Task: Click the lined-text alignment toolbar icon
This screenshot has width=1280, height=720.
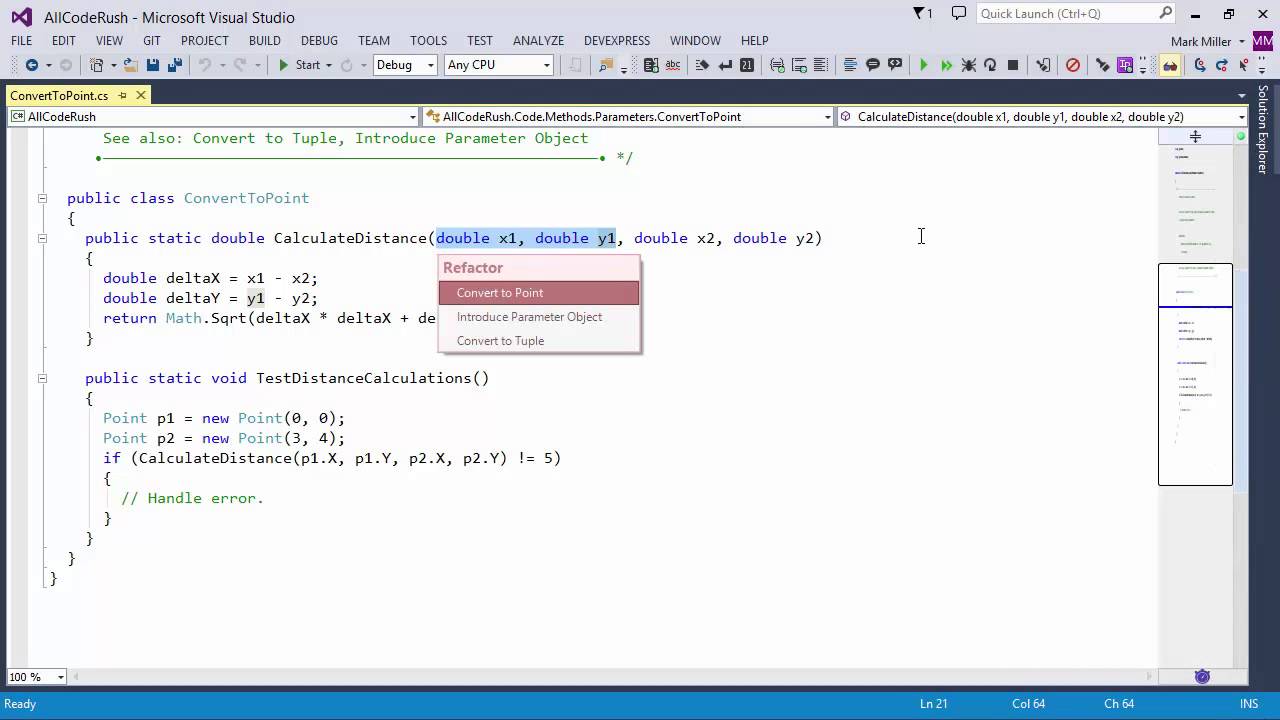Action: [x=851, y=65]
